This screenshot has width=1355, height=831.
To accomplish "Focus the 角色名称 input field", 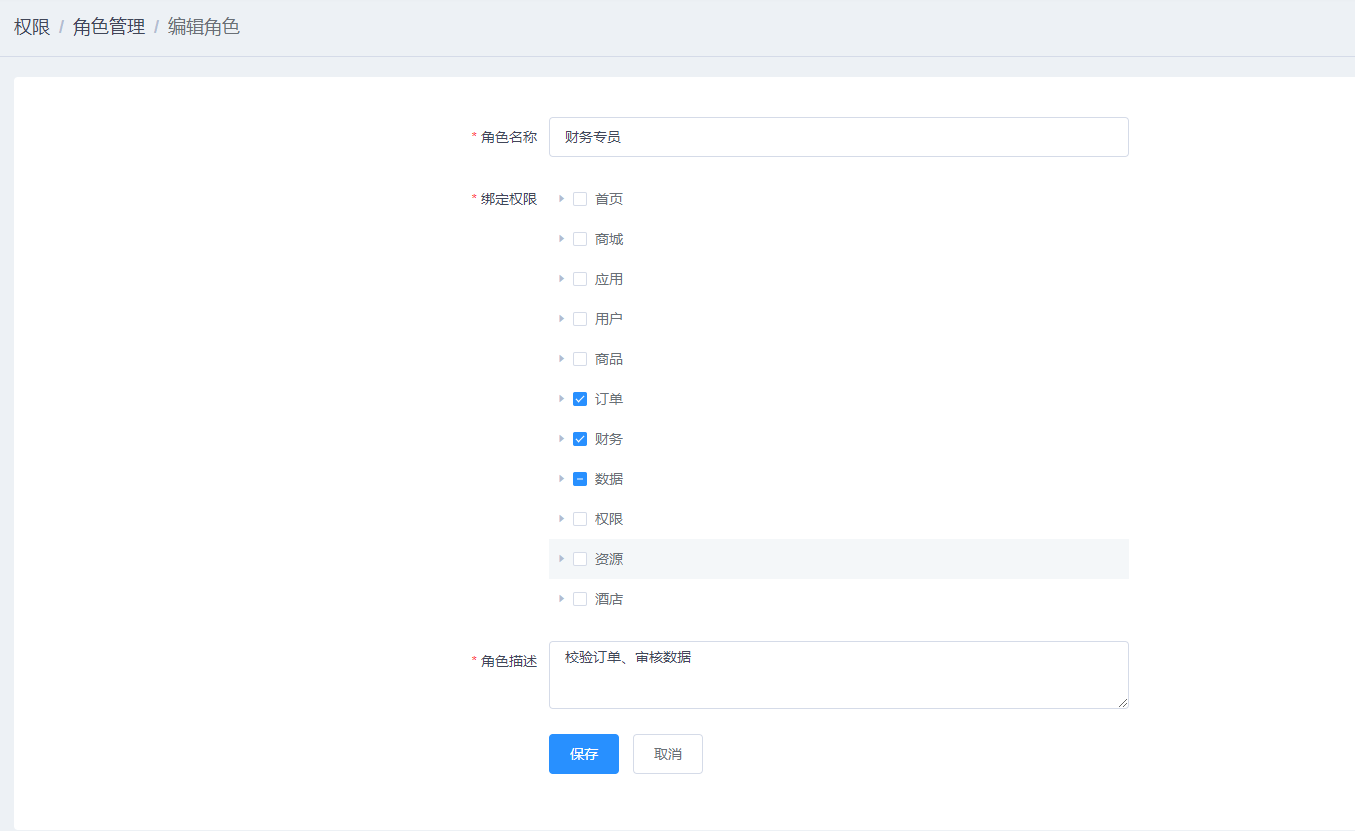I will coord(838,137).
